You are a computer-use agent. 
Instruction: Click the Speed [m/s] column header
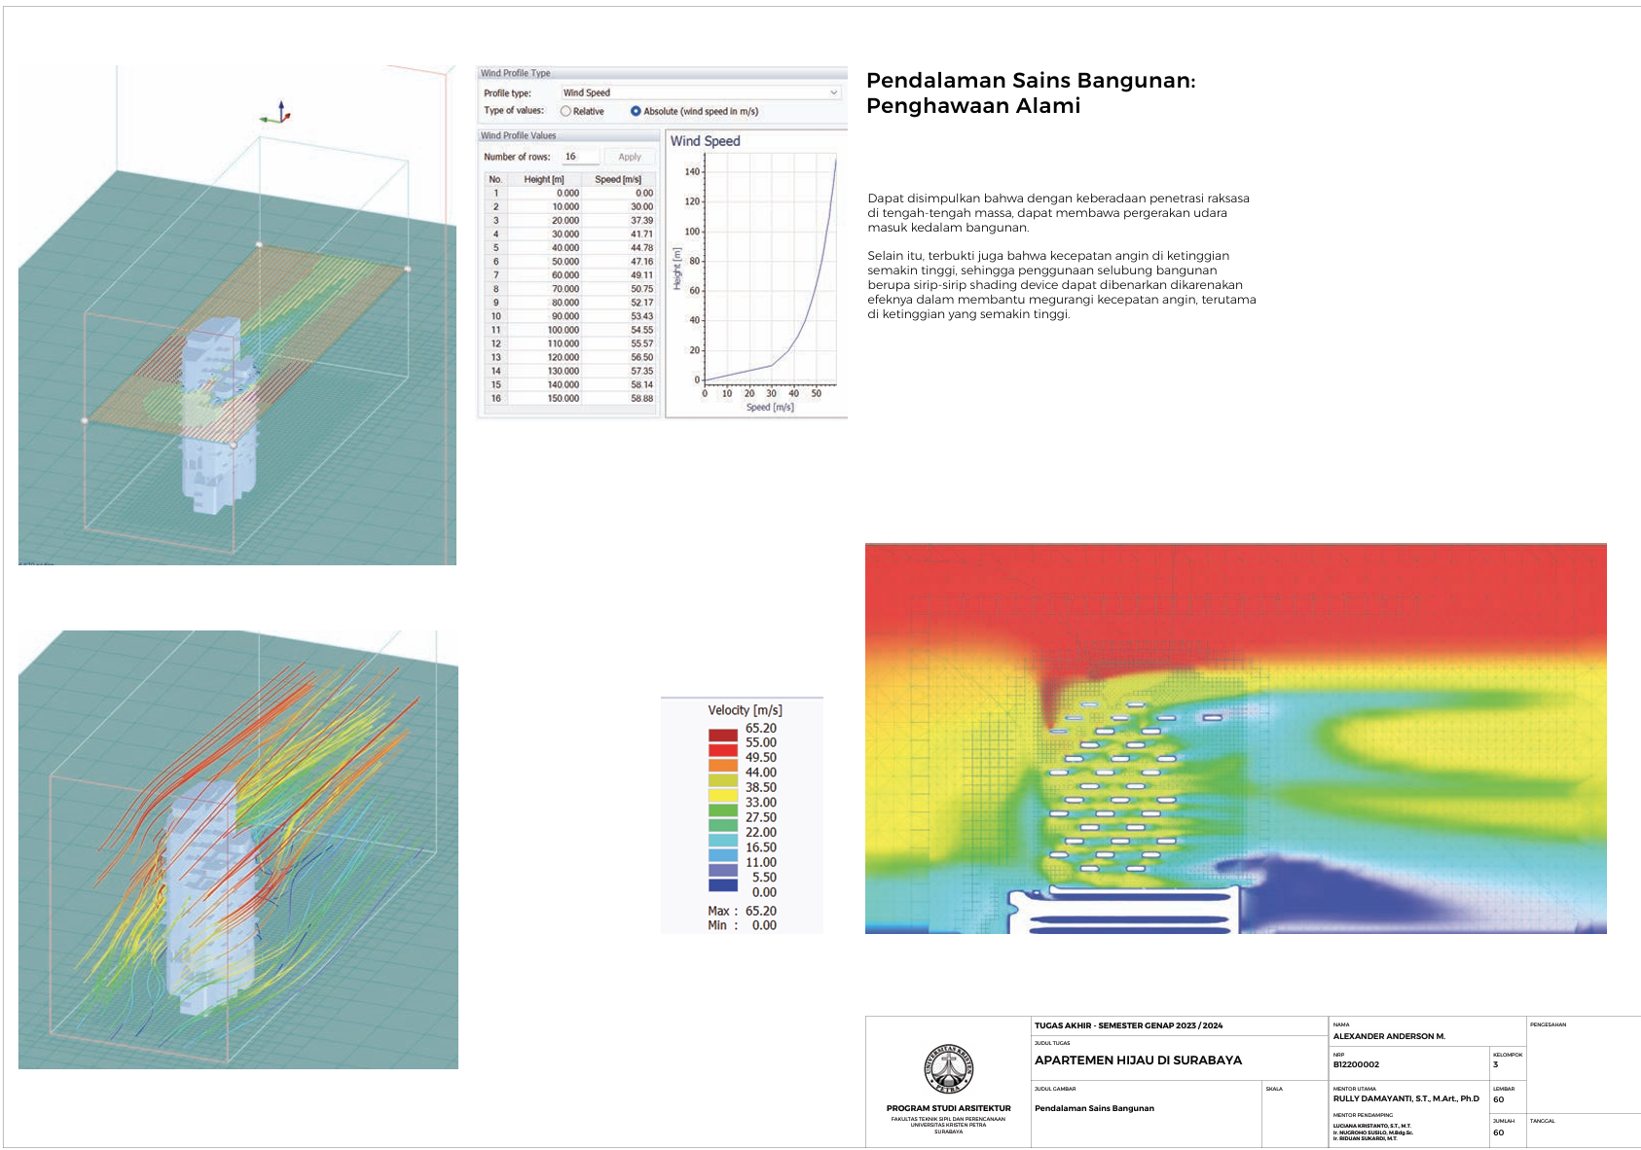click(618, 180)
